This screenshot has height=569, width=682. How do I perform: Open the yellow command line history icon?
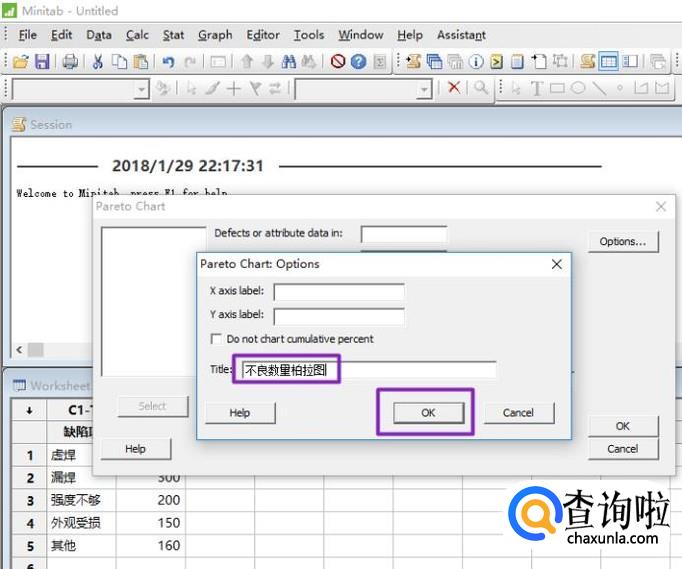pyautogui.click(x=496, y=62)
